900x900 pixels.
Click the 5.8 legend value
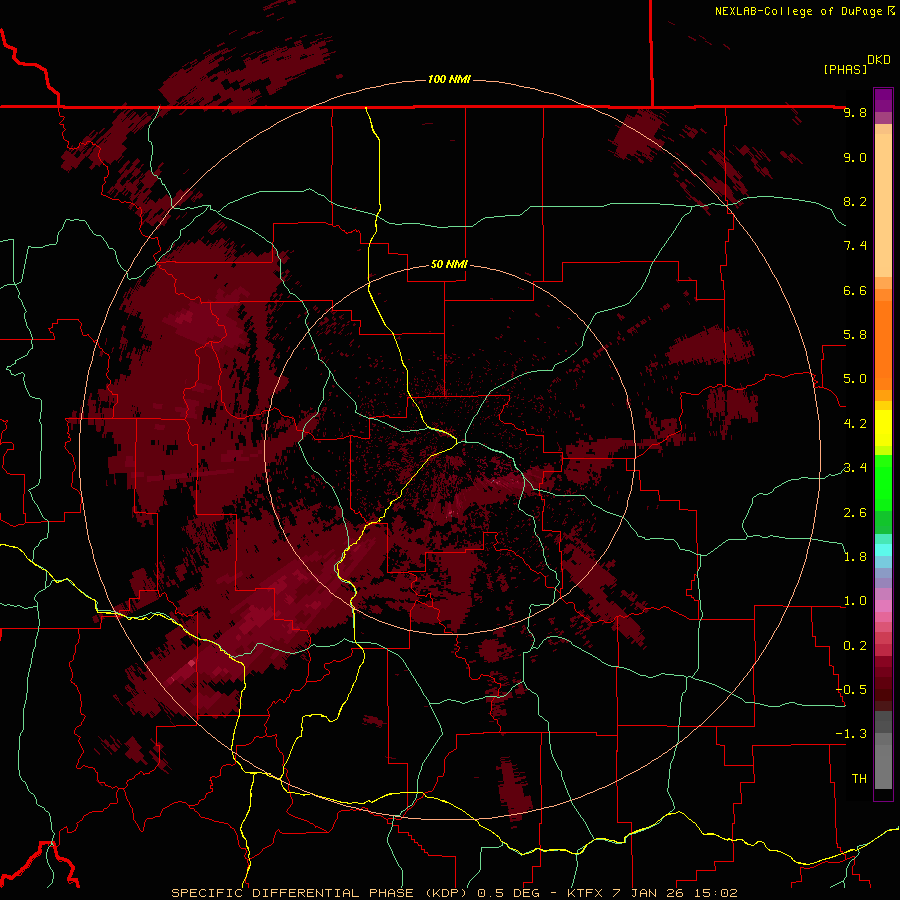[x=855, y=335]
